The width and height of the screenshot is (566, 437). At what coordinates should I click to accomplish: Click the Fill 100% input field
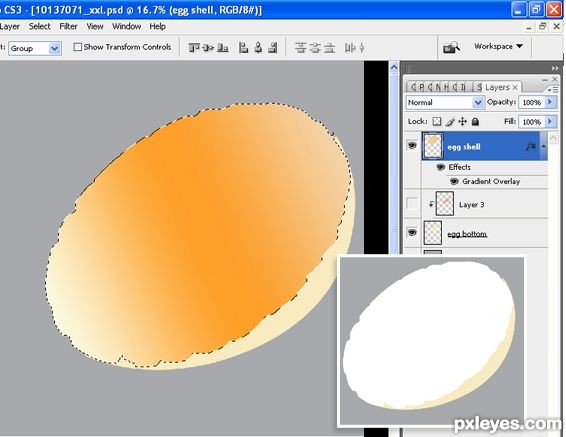tap(532, 122)
